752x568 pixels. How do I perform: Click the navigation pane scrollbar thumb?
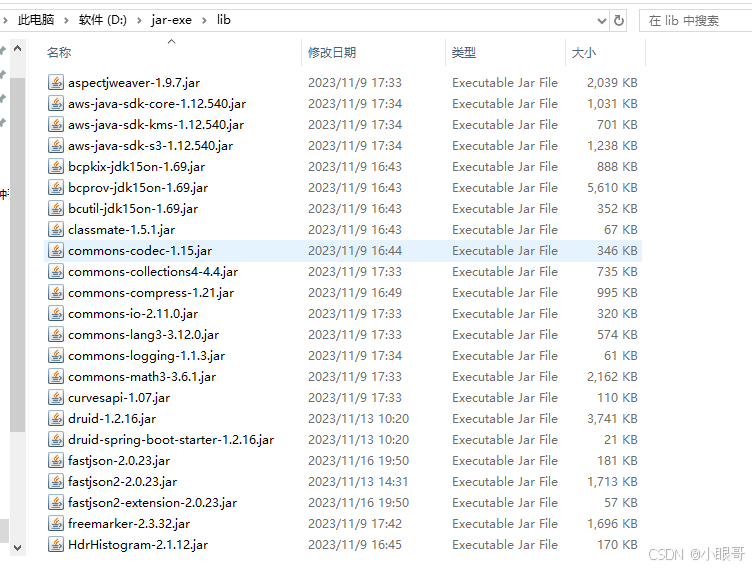point(17,254)
